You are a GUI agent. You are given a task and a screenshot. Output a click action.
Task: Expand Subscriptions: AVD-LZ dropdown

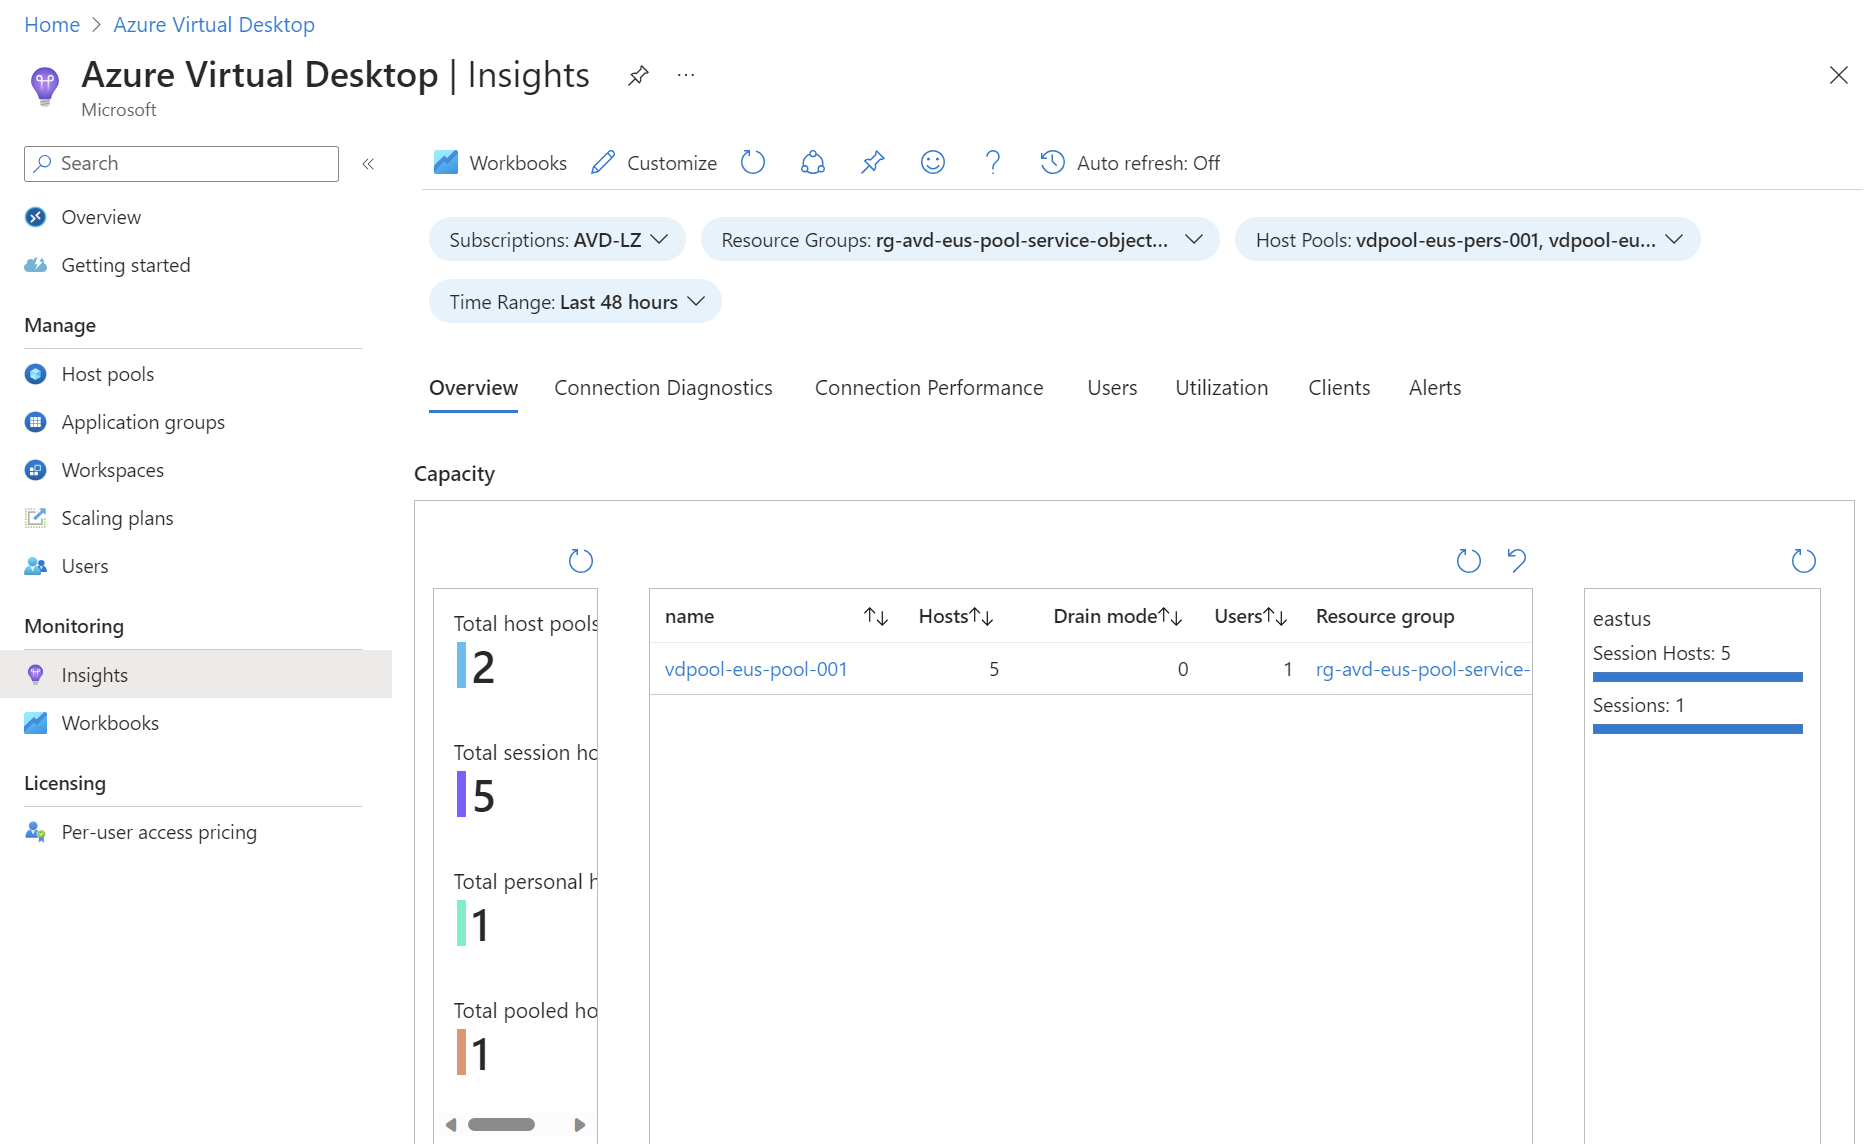[x=557, y=240]
